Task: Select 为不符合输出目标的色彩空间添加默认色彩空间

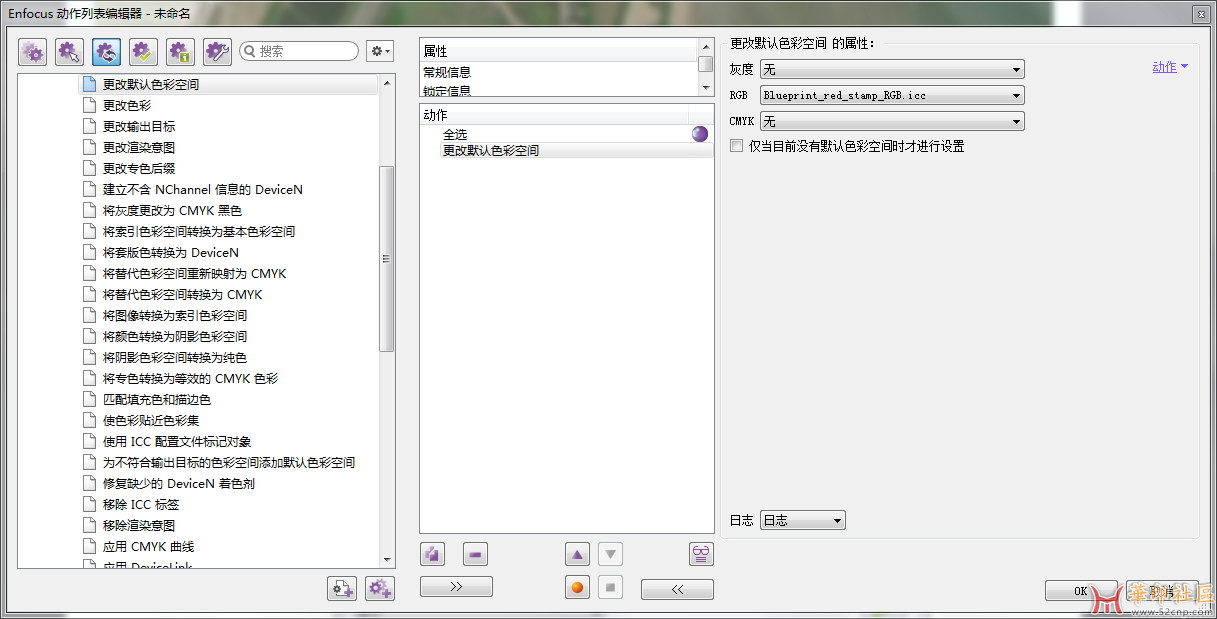Action: click(229, 462)
